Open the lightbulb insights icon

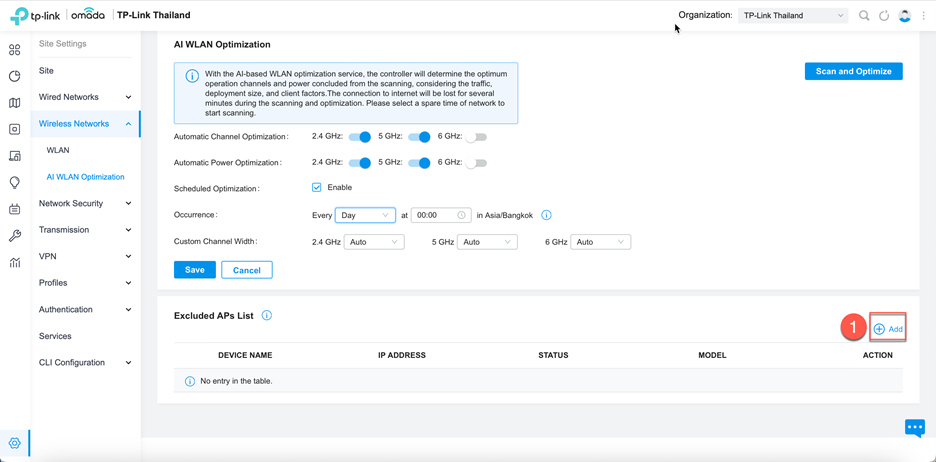coord(15,183)
